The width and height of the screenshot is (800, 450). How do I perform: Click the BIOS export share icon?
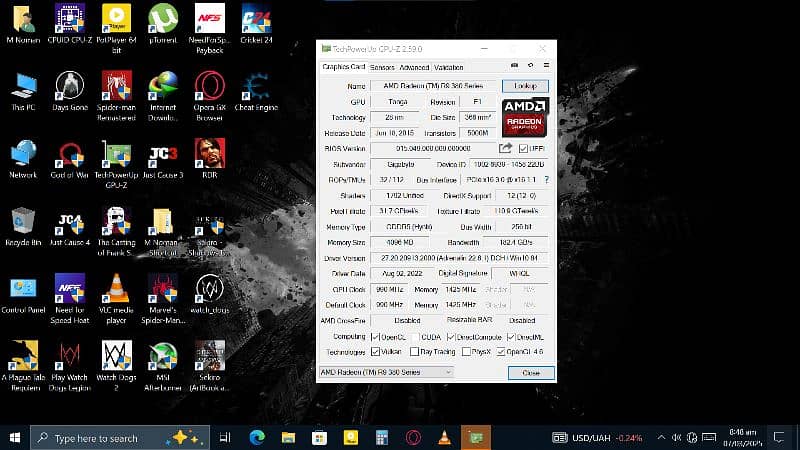coord(505,148)
